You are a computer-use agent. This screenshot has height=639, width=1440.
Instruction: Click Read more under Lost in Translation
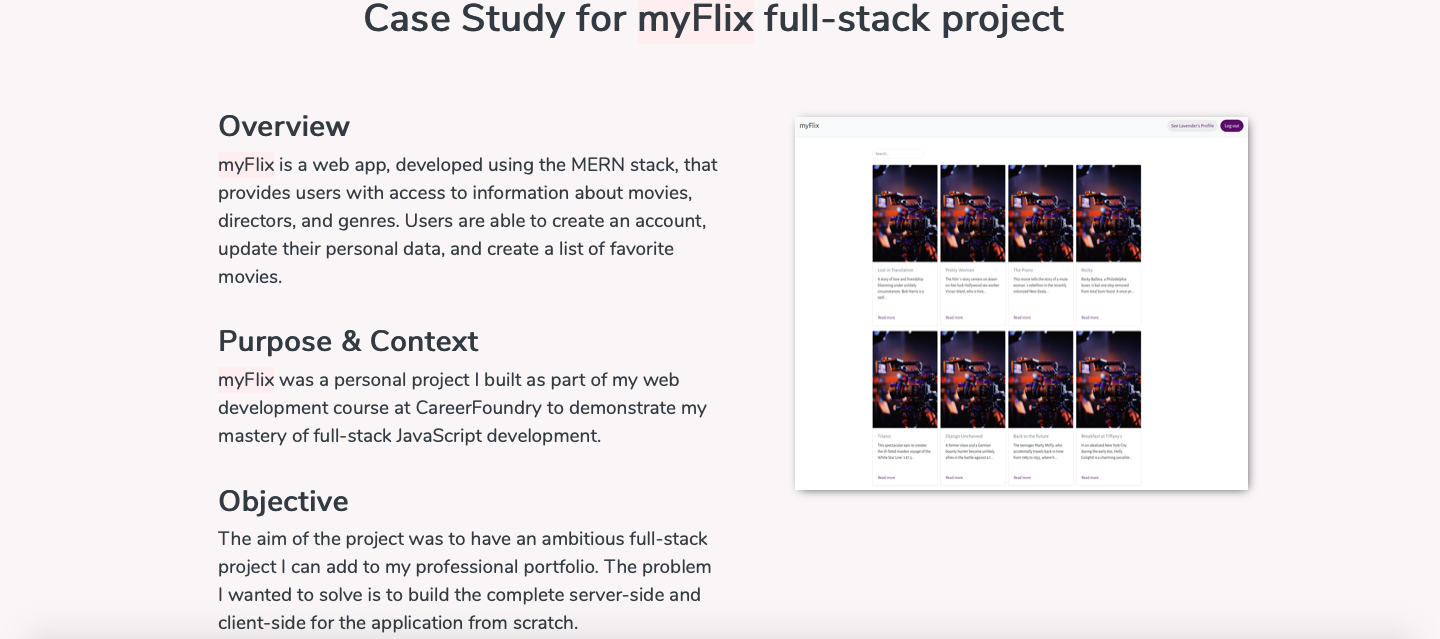(886, 318)
